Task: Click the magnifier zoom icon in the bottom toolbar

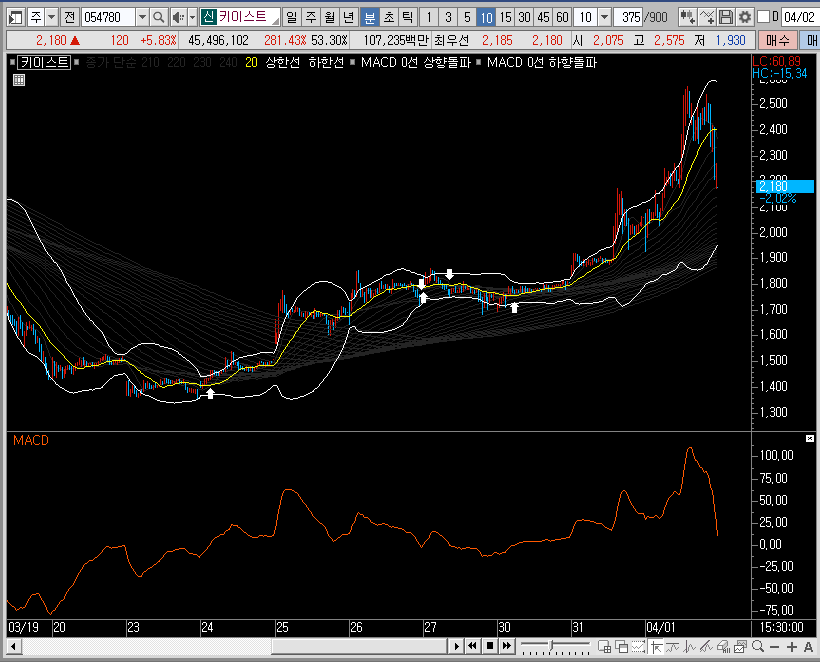Action: (757, 646)
